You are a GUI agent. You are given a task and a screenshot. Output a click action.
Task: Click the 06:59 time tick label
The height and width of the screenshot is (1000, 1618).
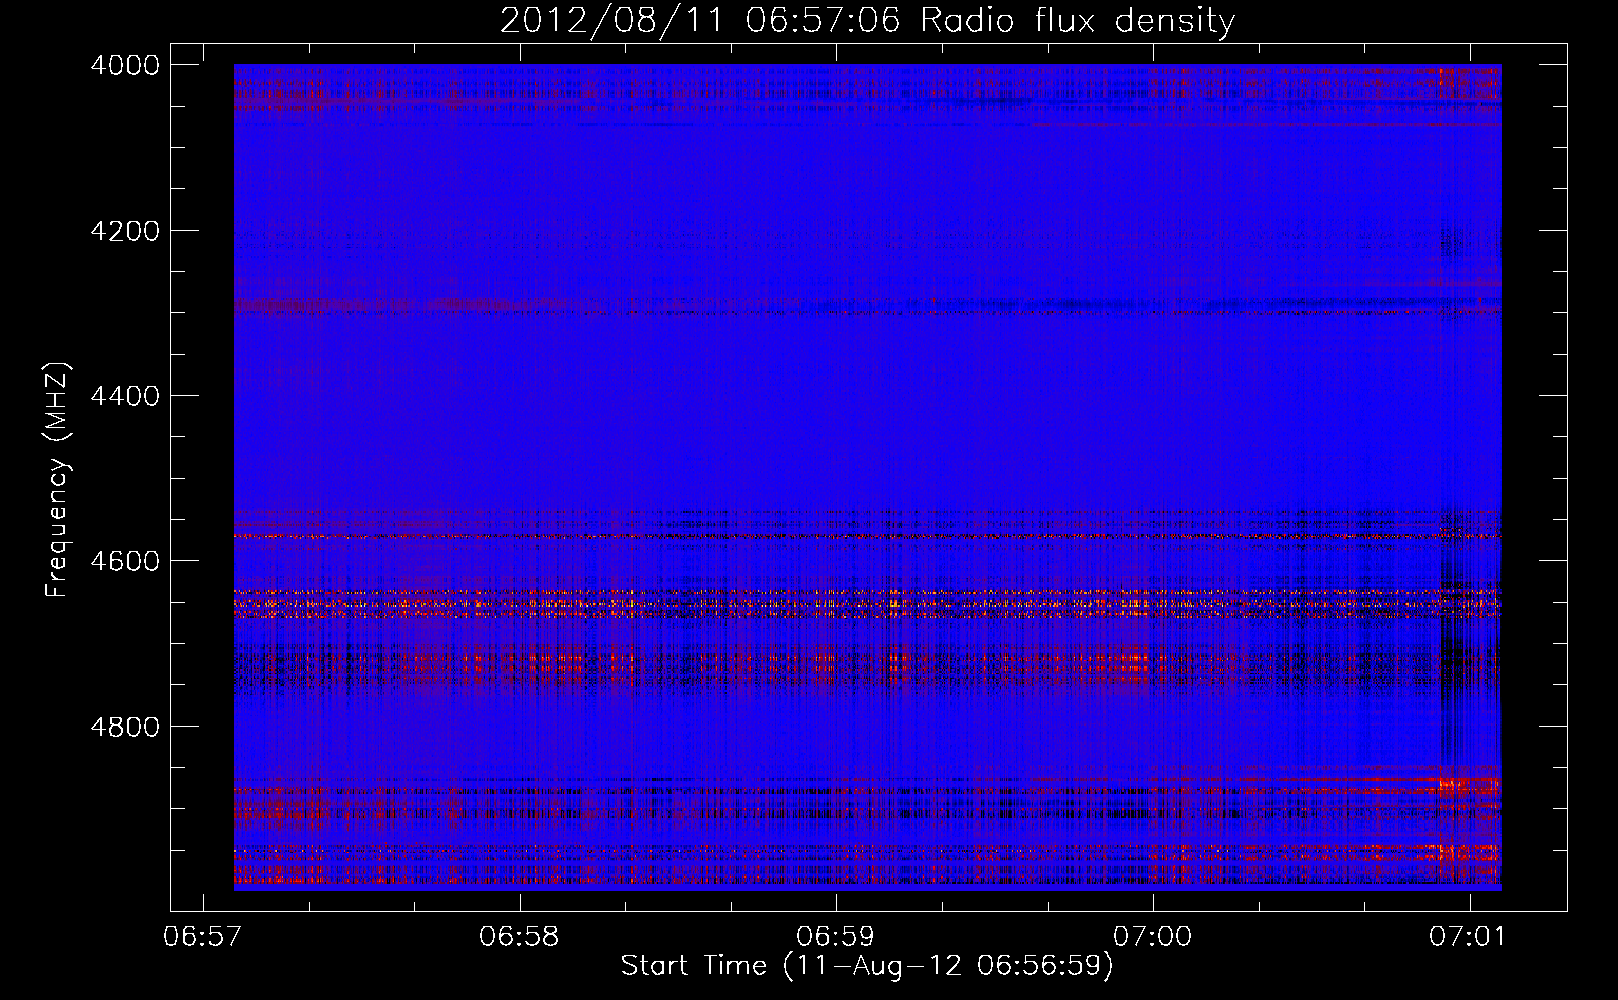click(x=835, y=936)
